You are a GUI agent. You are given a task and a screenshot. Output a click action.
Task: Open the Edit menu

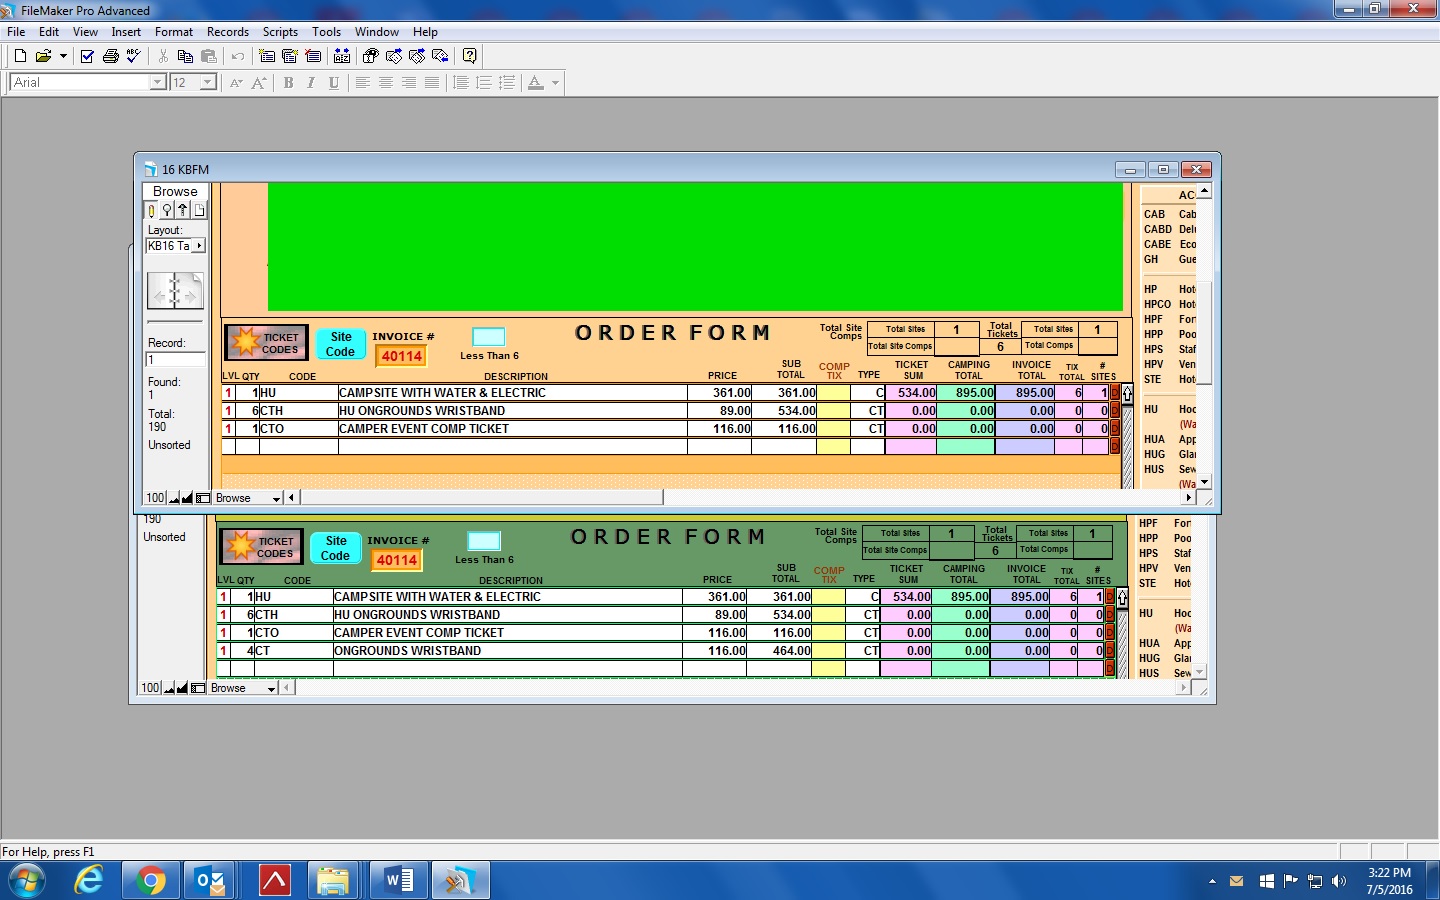pos(49,32)
